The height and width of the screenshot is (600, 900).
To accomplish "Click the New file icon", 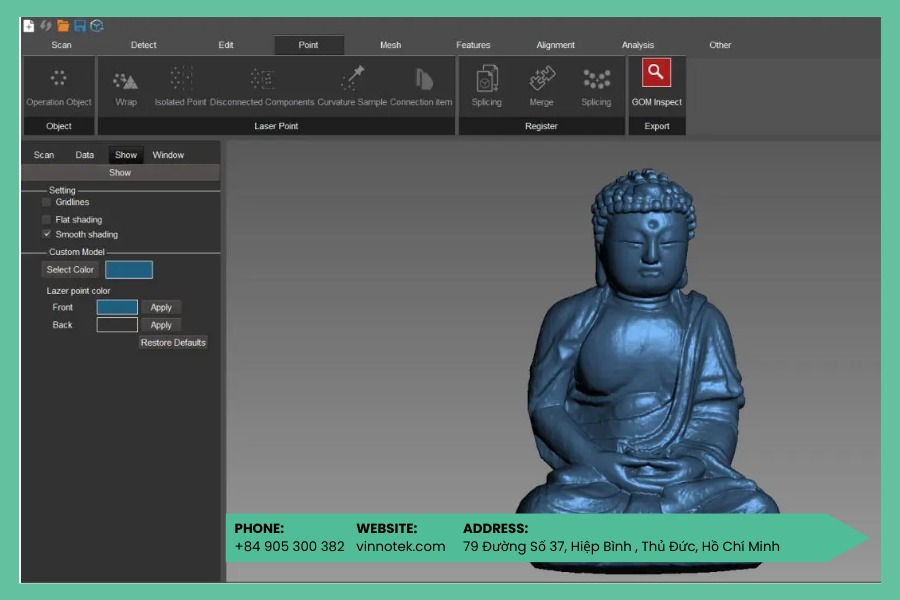I will click(x=29, y=25).
